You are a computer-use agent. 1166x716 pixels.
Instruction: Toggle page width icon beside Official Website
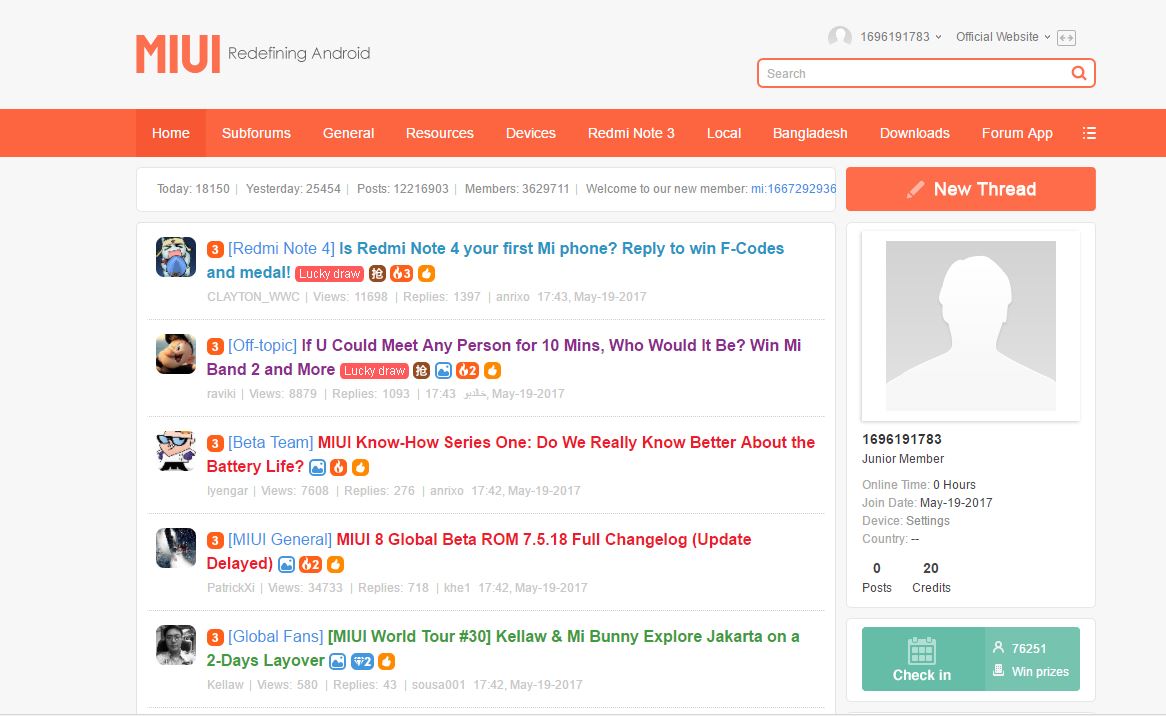point(1066,38)
